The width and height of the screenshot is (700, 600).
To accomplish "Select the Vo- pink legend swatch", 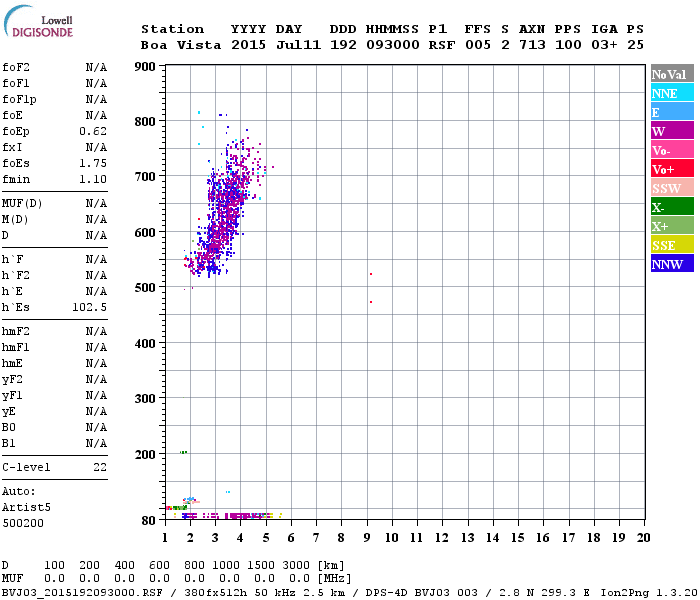I will pos(672,150).
